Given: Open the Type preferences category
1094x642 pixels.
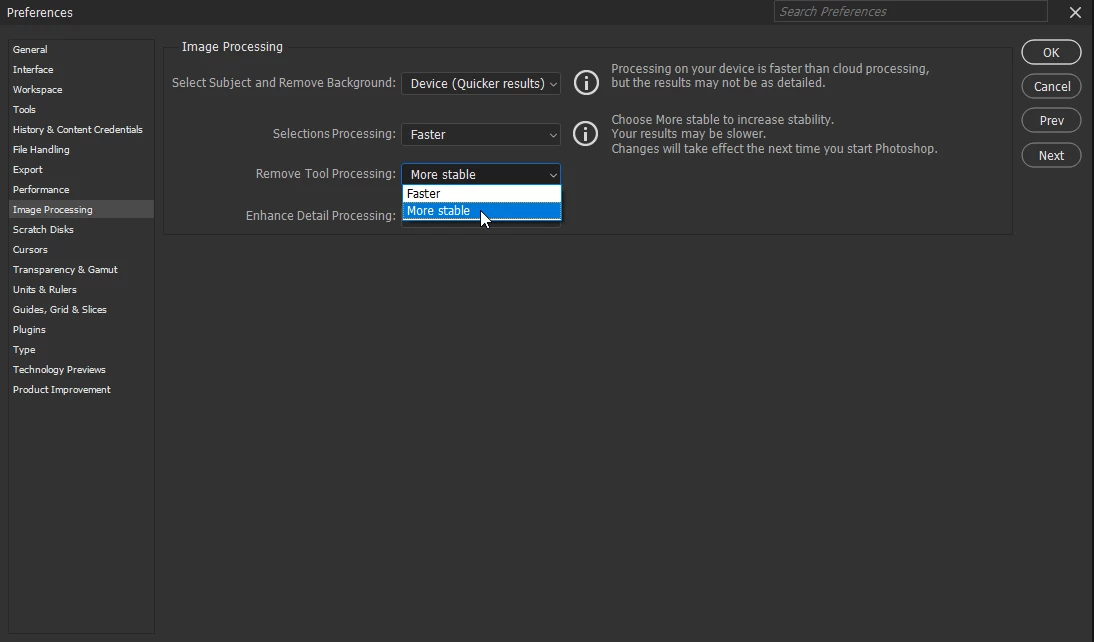Looking at the screenshot, I should [x=81, y=350].
